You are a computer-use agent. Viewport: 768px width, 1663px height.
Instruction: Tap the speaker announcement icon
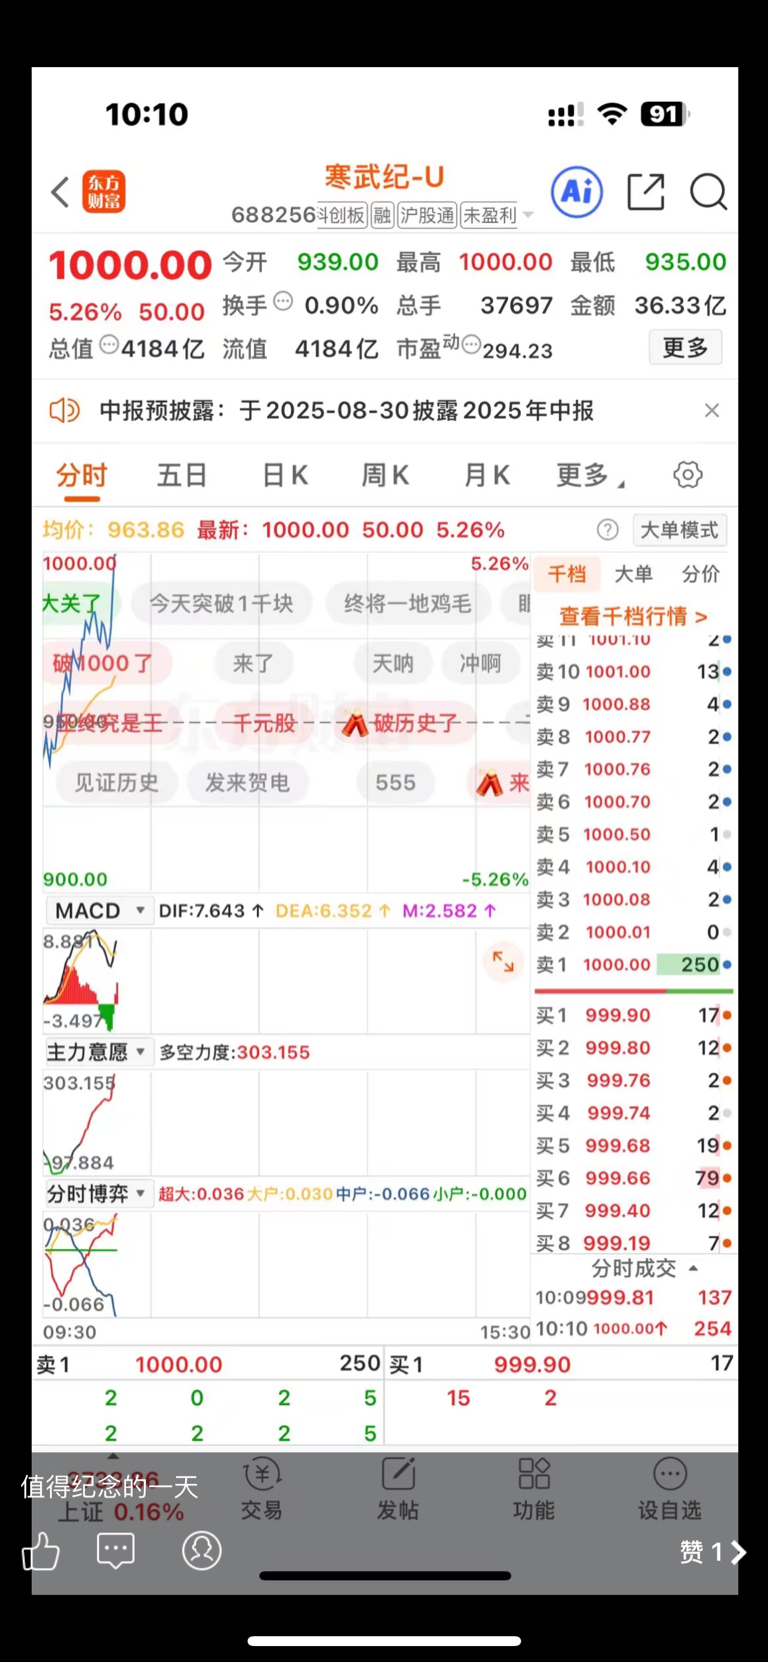(64, 410)
